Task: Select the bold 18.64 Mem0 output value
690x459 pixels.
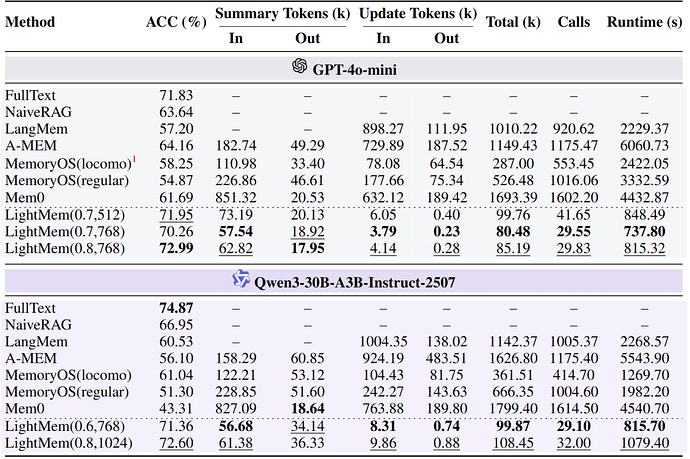Action: (307, 409)
